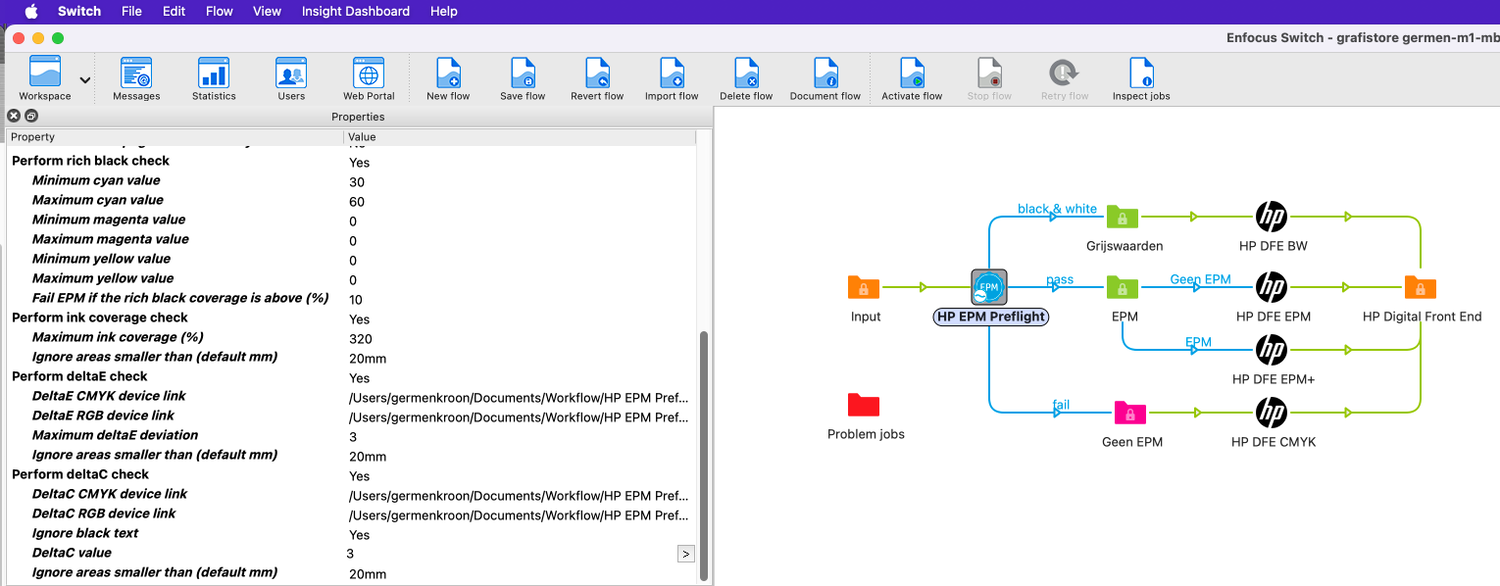
Task: Select the EPM folder on canvas
Action: (x=1123, y=288)
